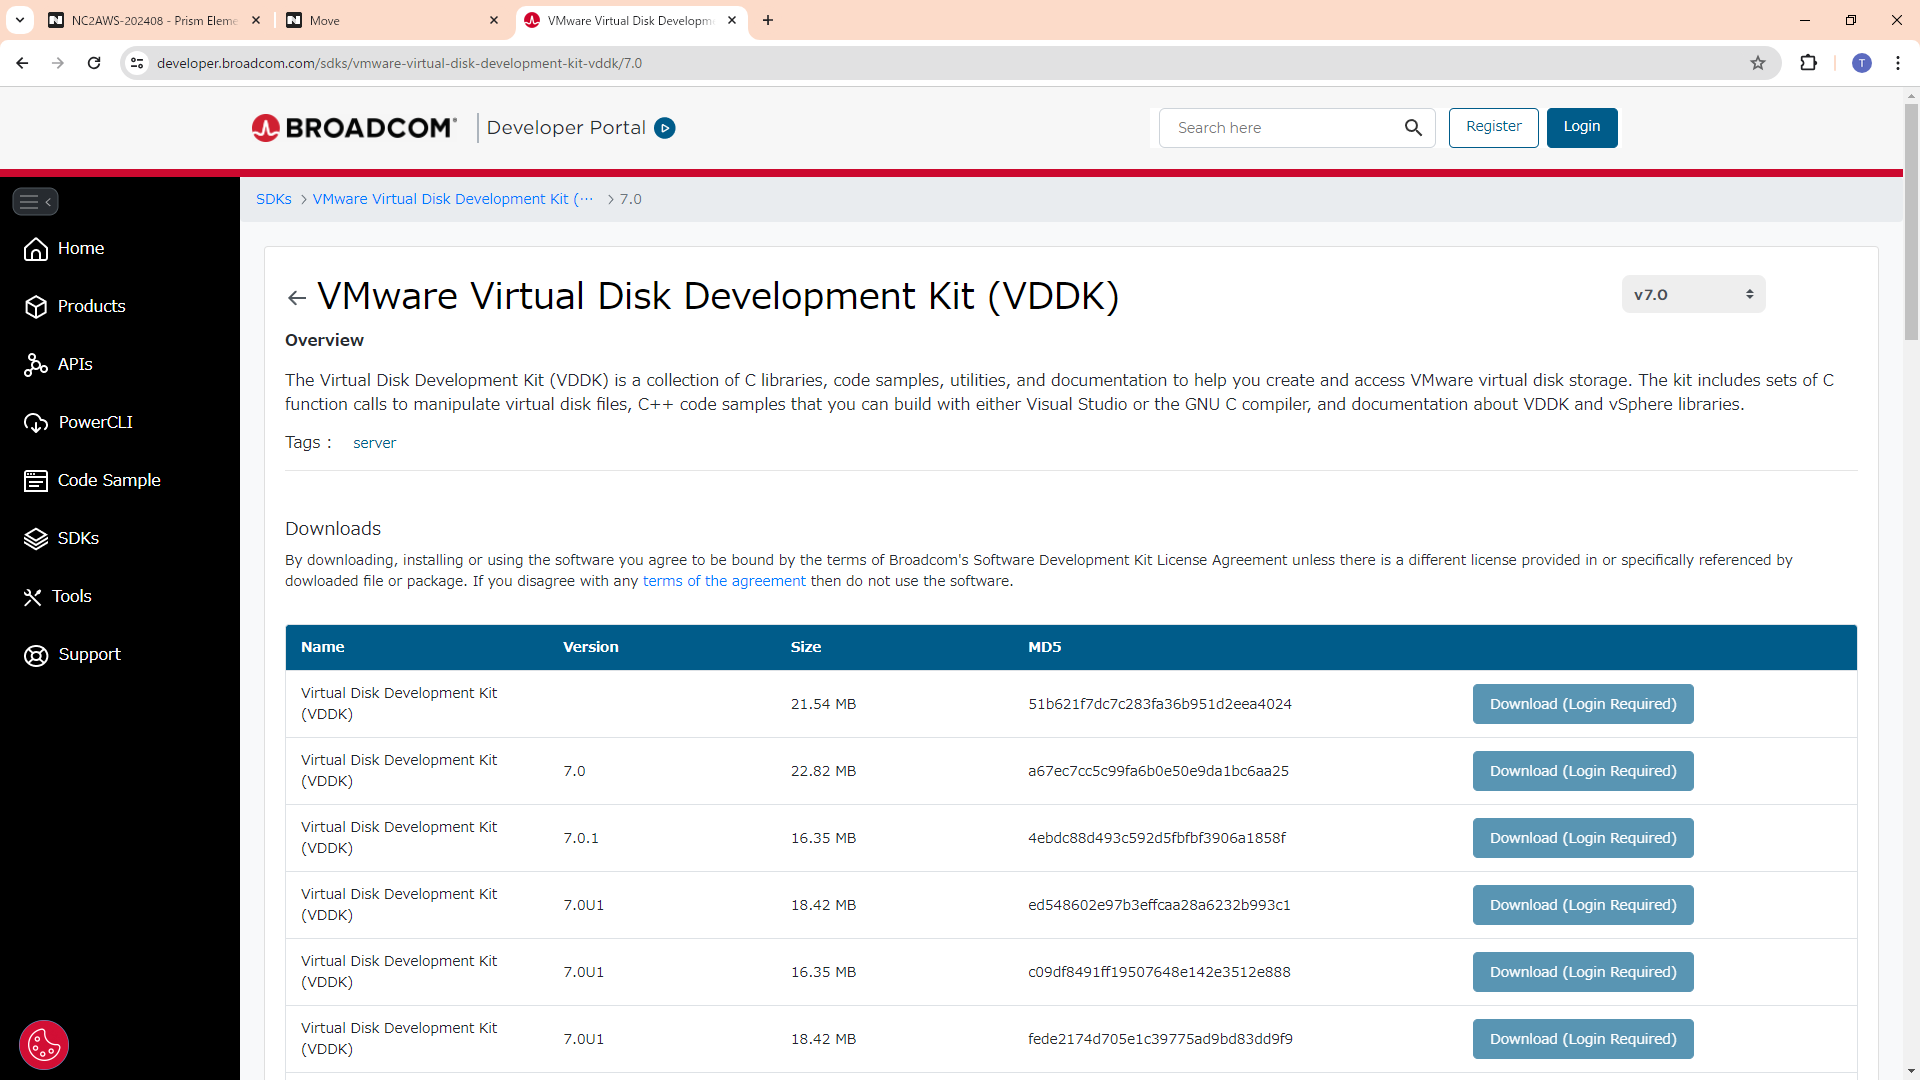Open PowerCLI in sidebar
This screenshot has height=1080, width=1920.
tap(95, 422)
